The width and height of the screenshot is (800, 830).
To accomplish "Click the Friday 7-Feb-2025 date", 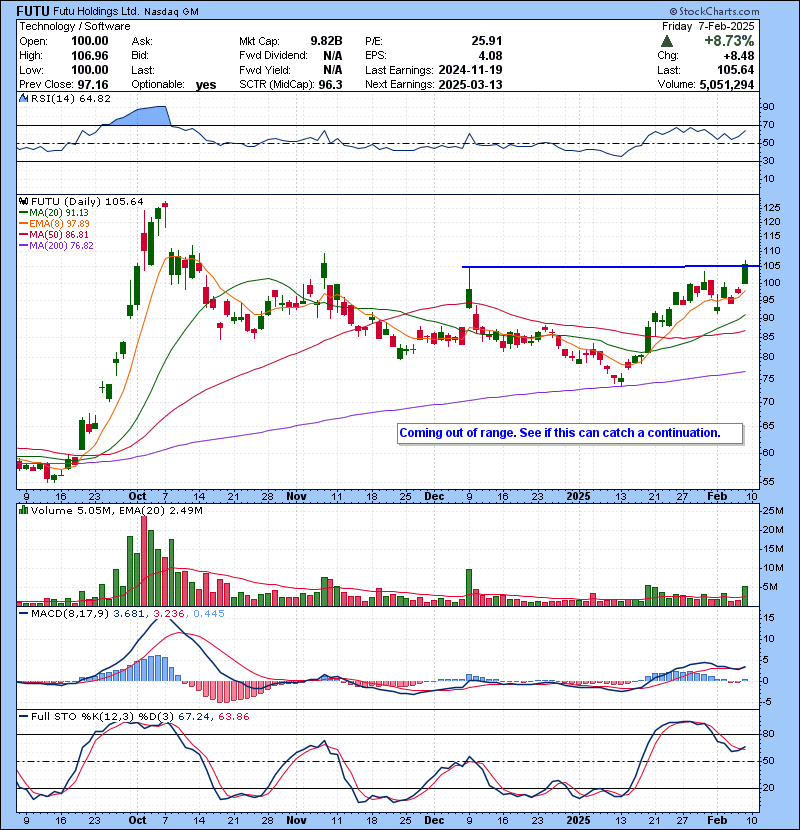I will tap(708, 26).
